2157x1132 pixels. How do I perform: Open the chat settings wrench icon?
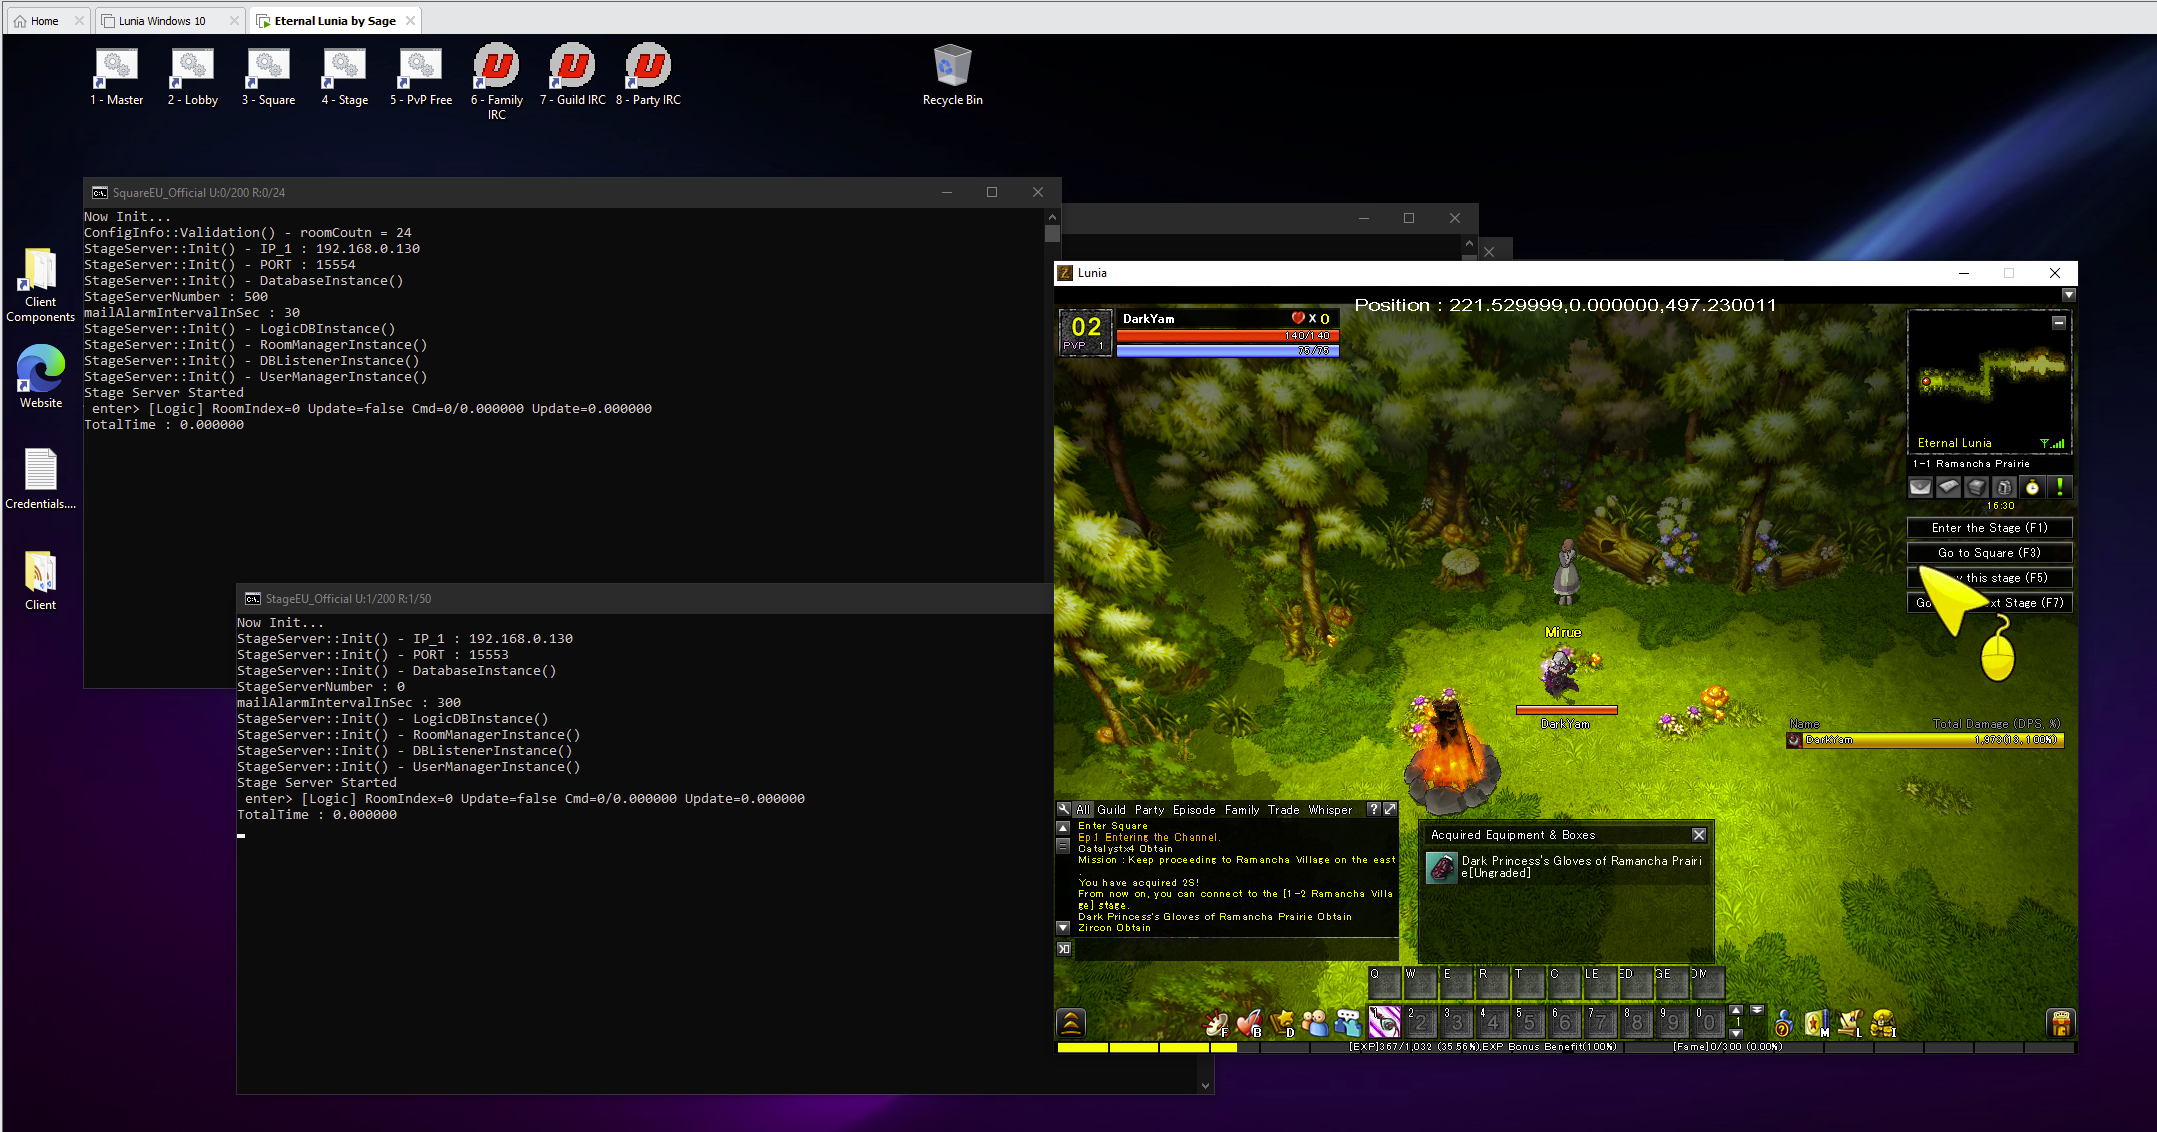pos(1064,809)
